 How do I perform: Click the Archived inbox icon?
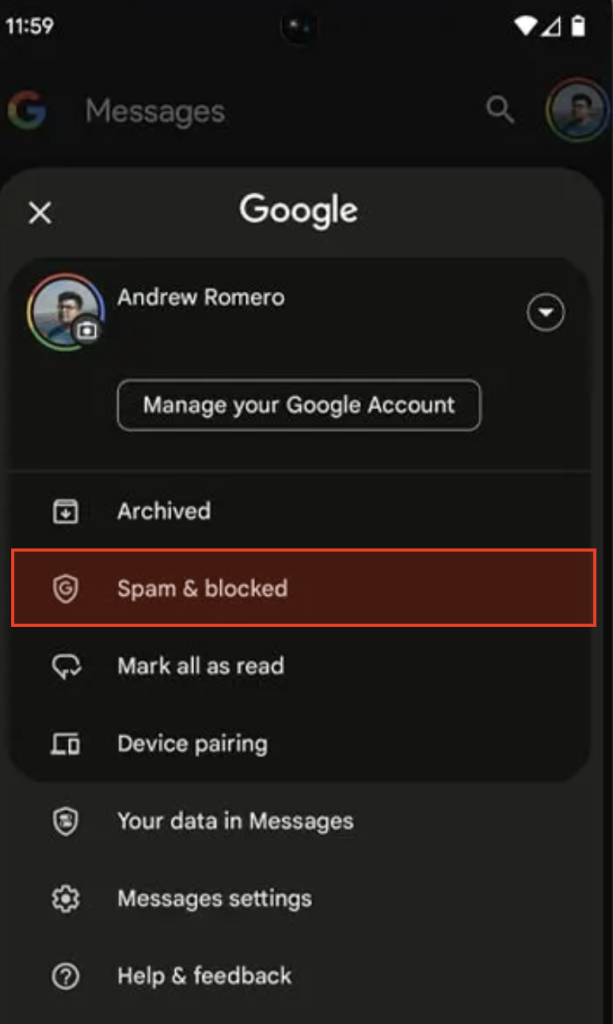[66, 511]
